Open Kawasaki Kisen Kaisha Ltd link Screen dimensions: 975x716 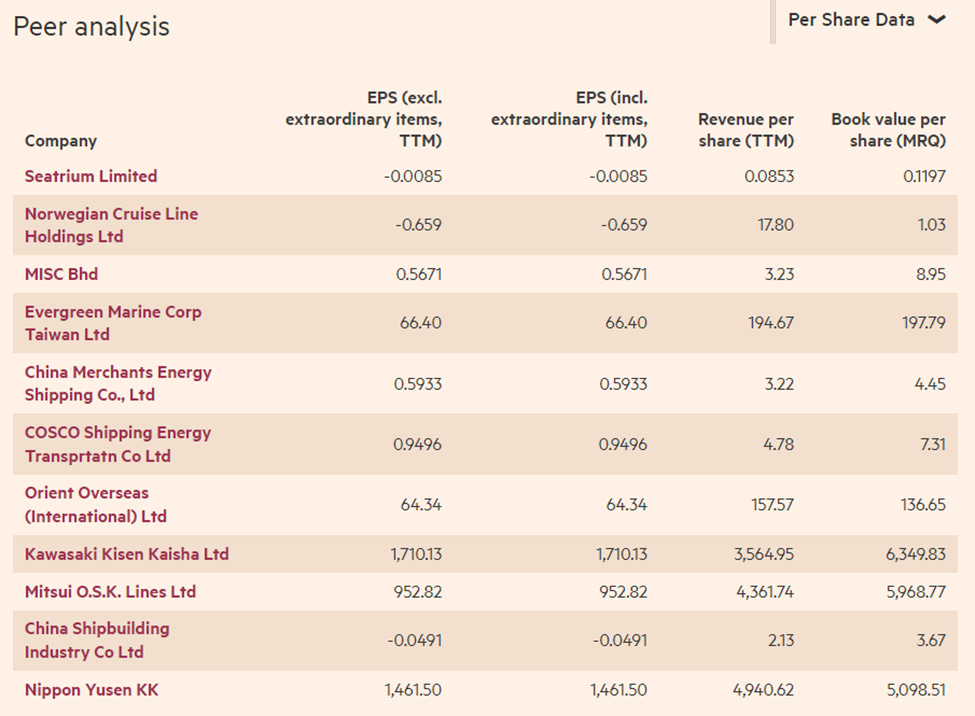click(x=127, y=554)
